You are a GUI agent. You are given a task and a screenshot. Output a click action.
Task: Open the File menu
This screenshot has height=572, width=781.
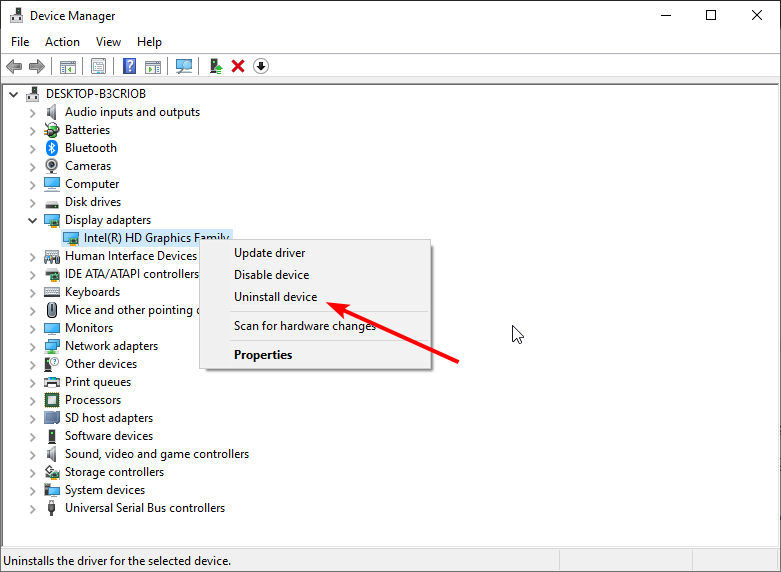point(20,42)
